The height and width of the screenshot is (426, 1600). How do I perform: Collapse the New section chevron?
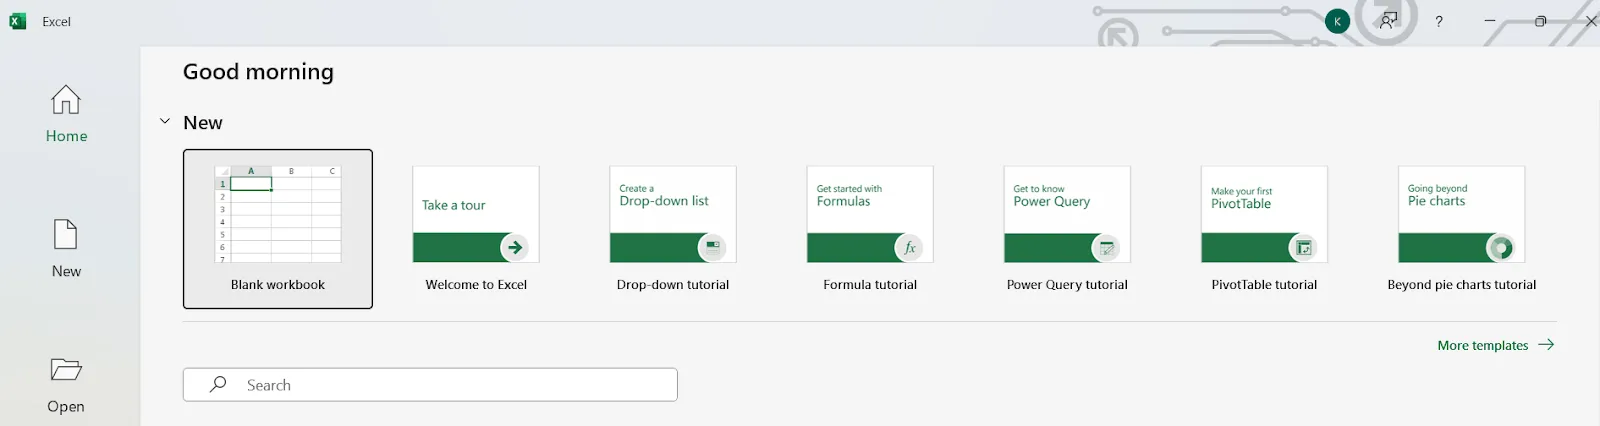pos(165,122)
